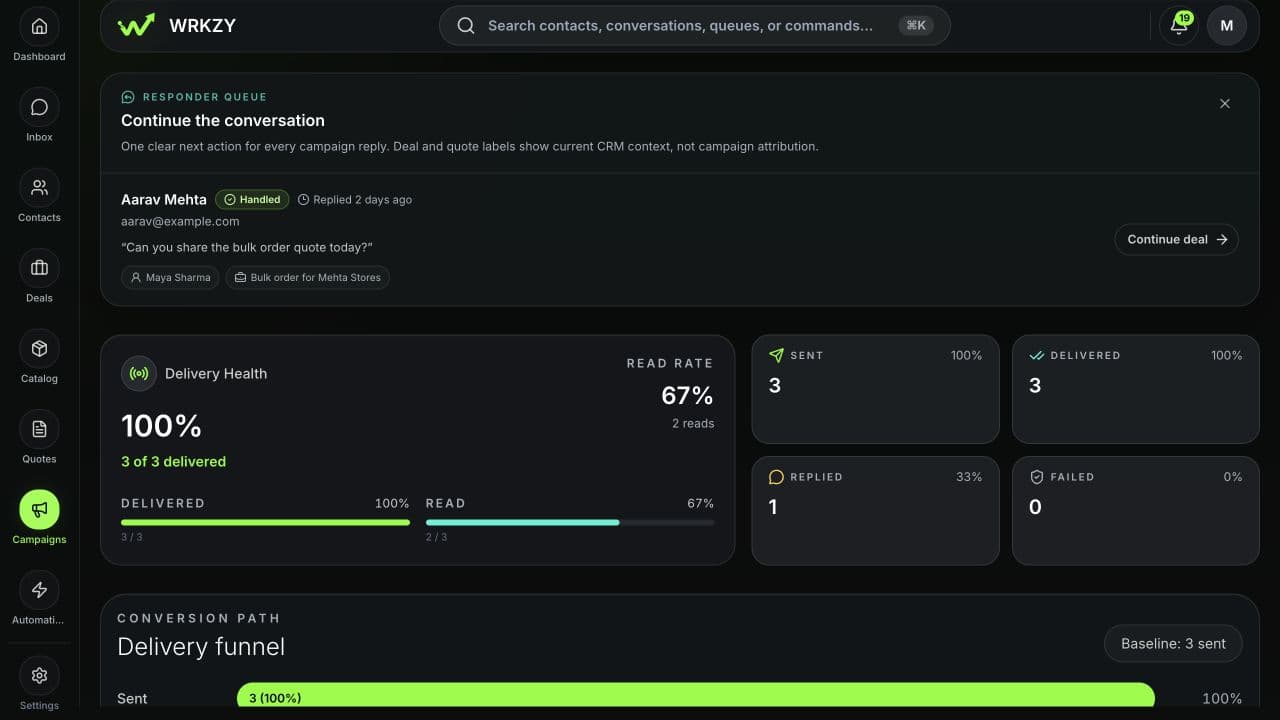Click the ⌘K shortcut badge
Screen dimensions: 1280x720
916,26
